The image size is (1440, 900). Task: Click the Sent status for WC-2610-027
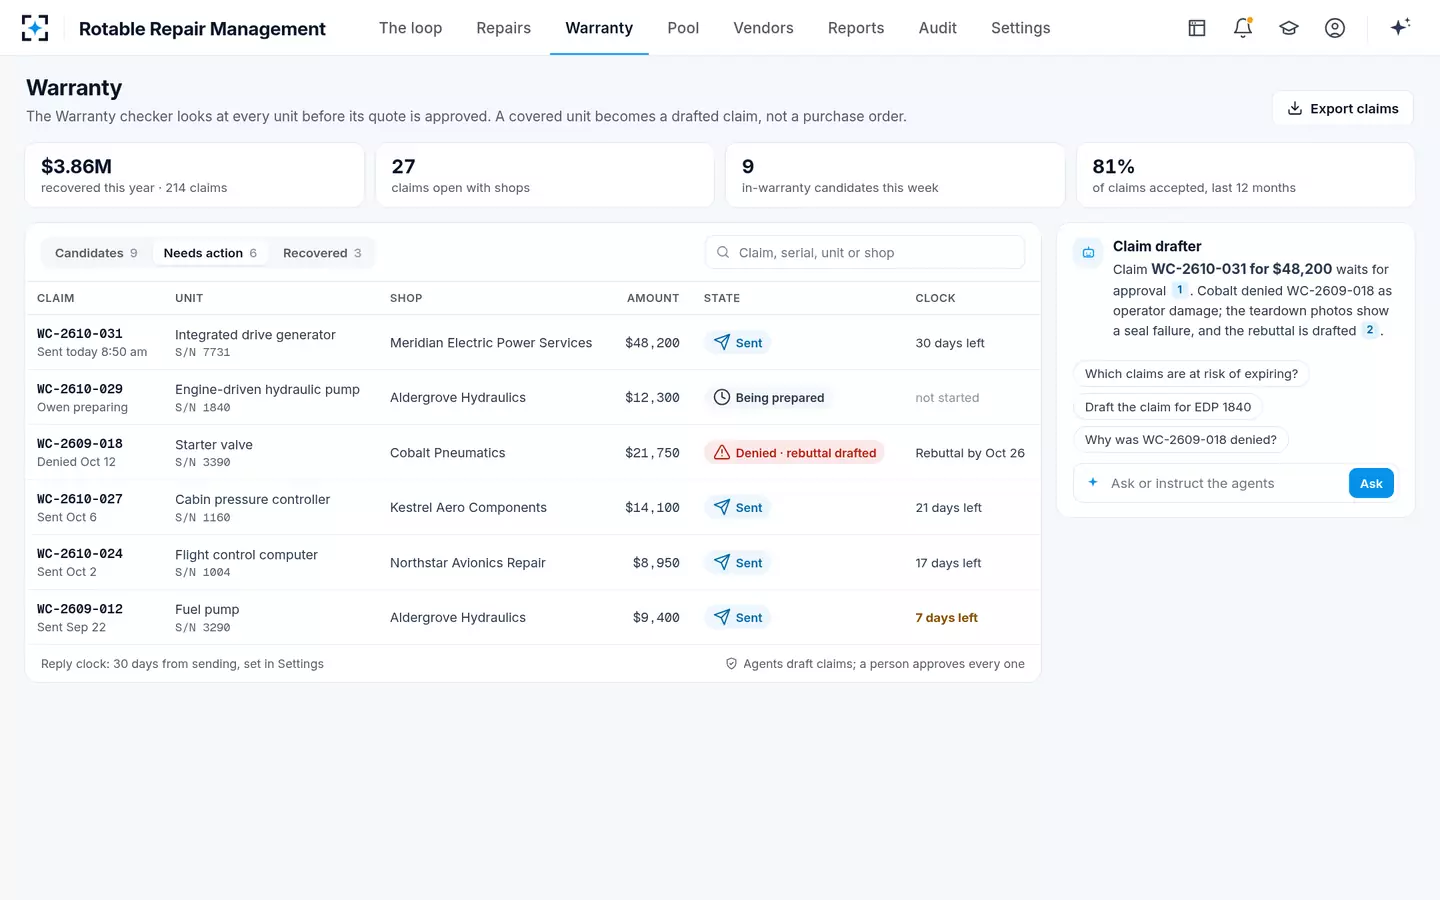pyautogui.click(x=738, y=508)
